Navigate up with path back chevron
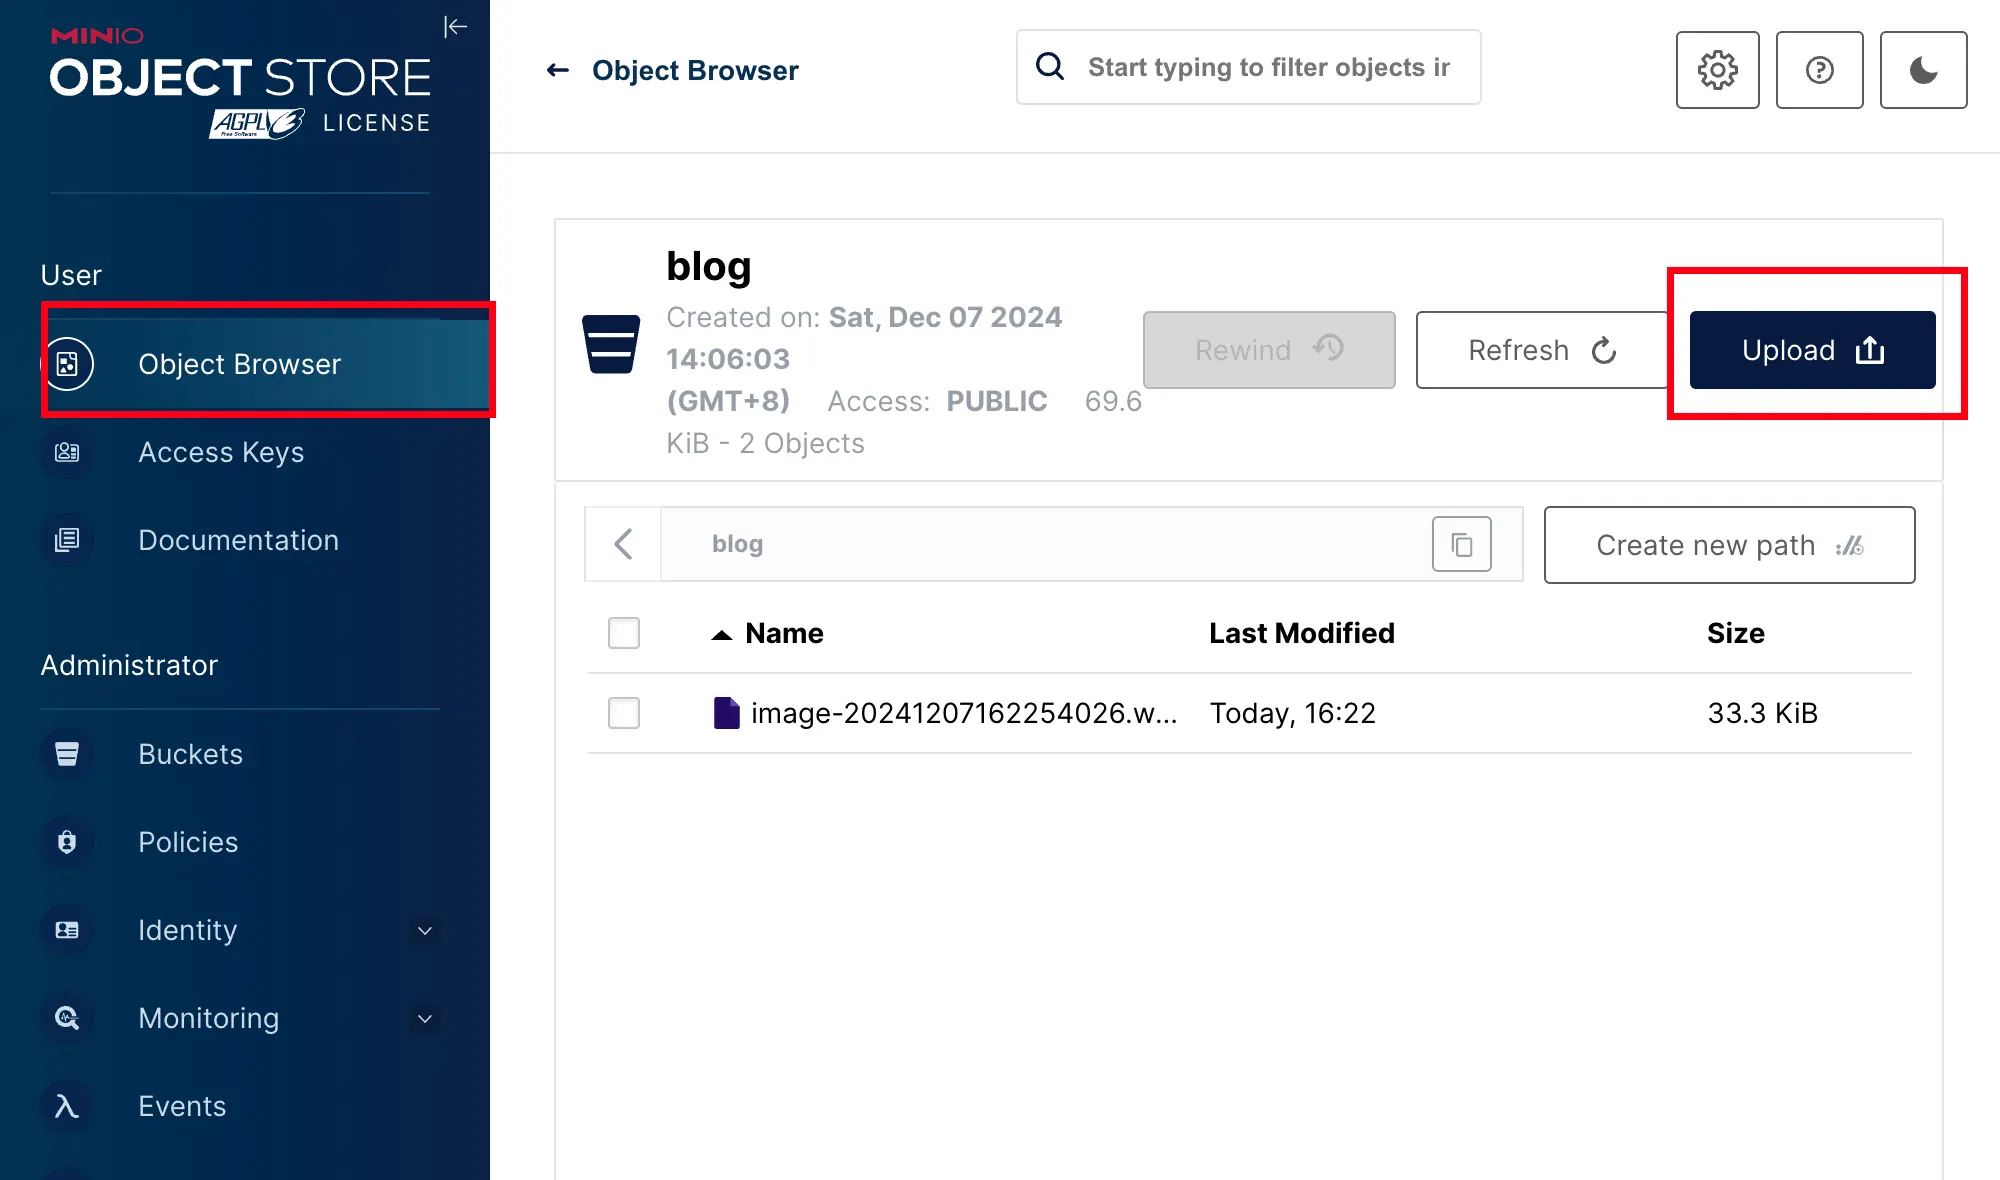This screenshot has width=2000, height=1180. click(623, 544)
